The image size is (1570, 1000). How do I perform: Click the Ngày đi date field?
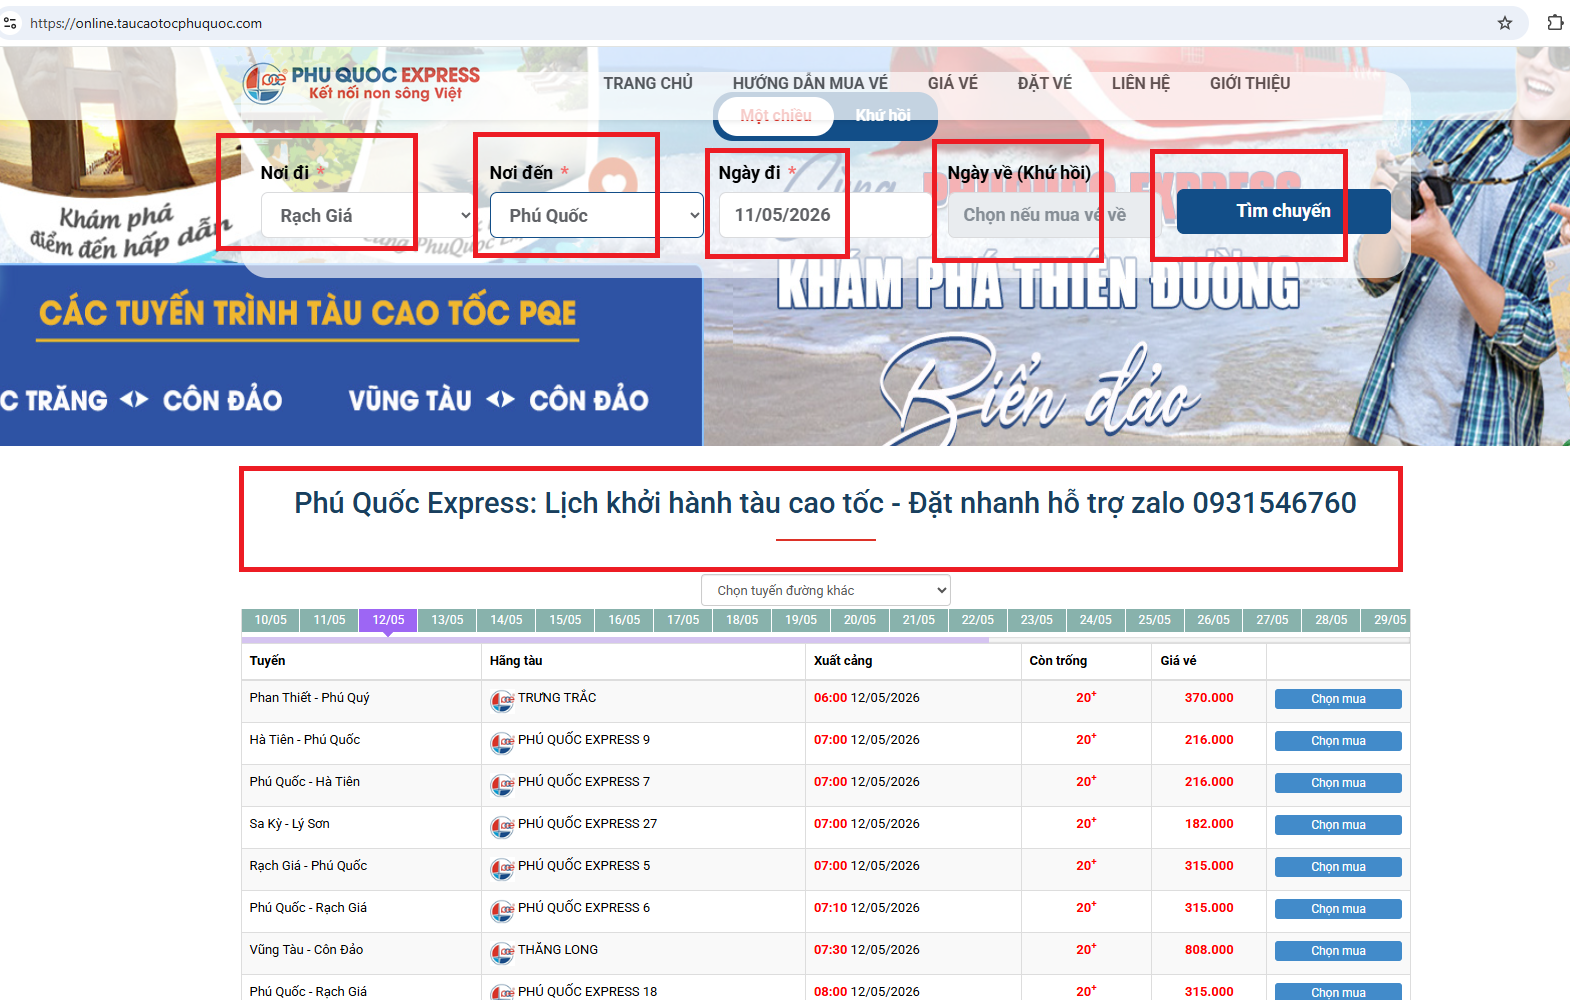point(826,215)
